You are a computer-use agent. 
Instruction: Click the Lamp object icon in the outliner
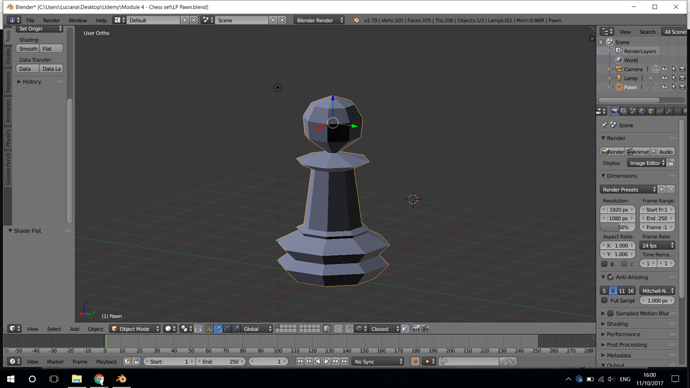(x=619, y=78)
